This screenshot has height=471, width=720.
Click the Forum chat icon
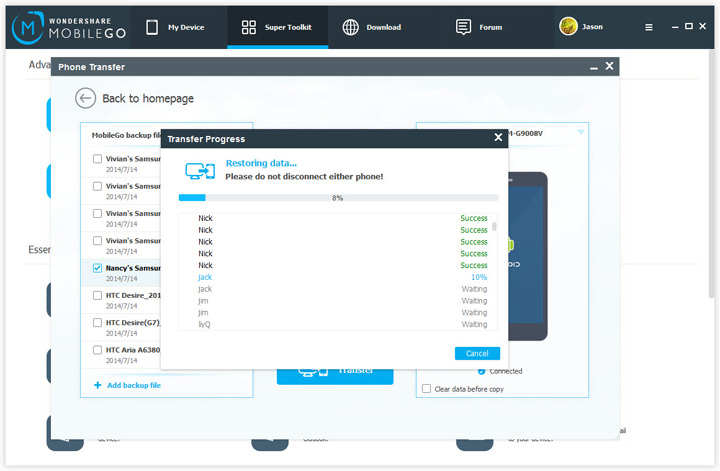pyautogui.click(x=463, y=27)
